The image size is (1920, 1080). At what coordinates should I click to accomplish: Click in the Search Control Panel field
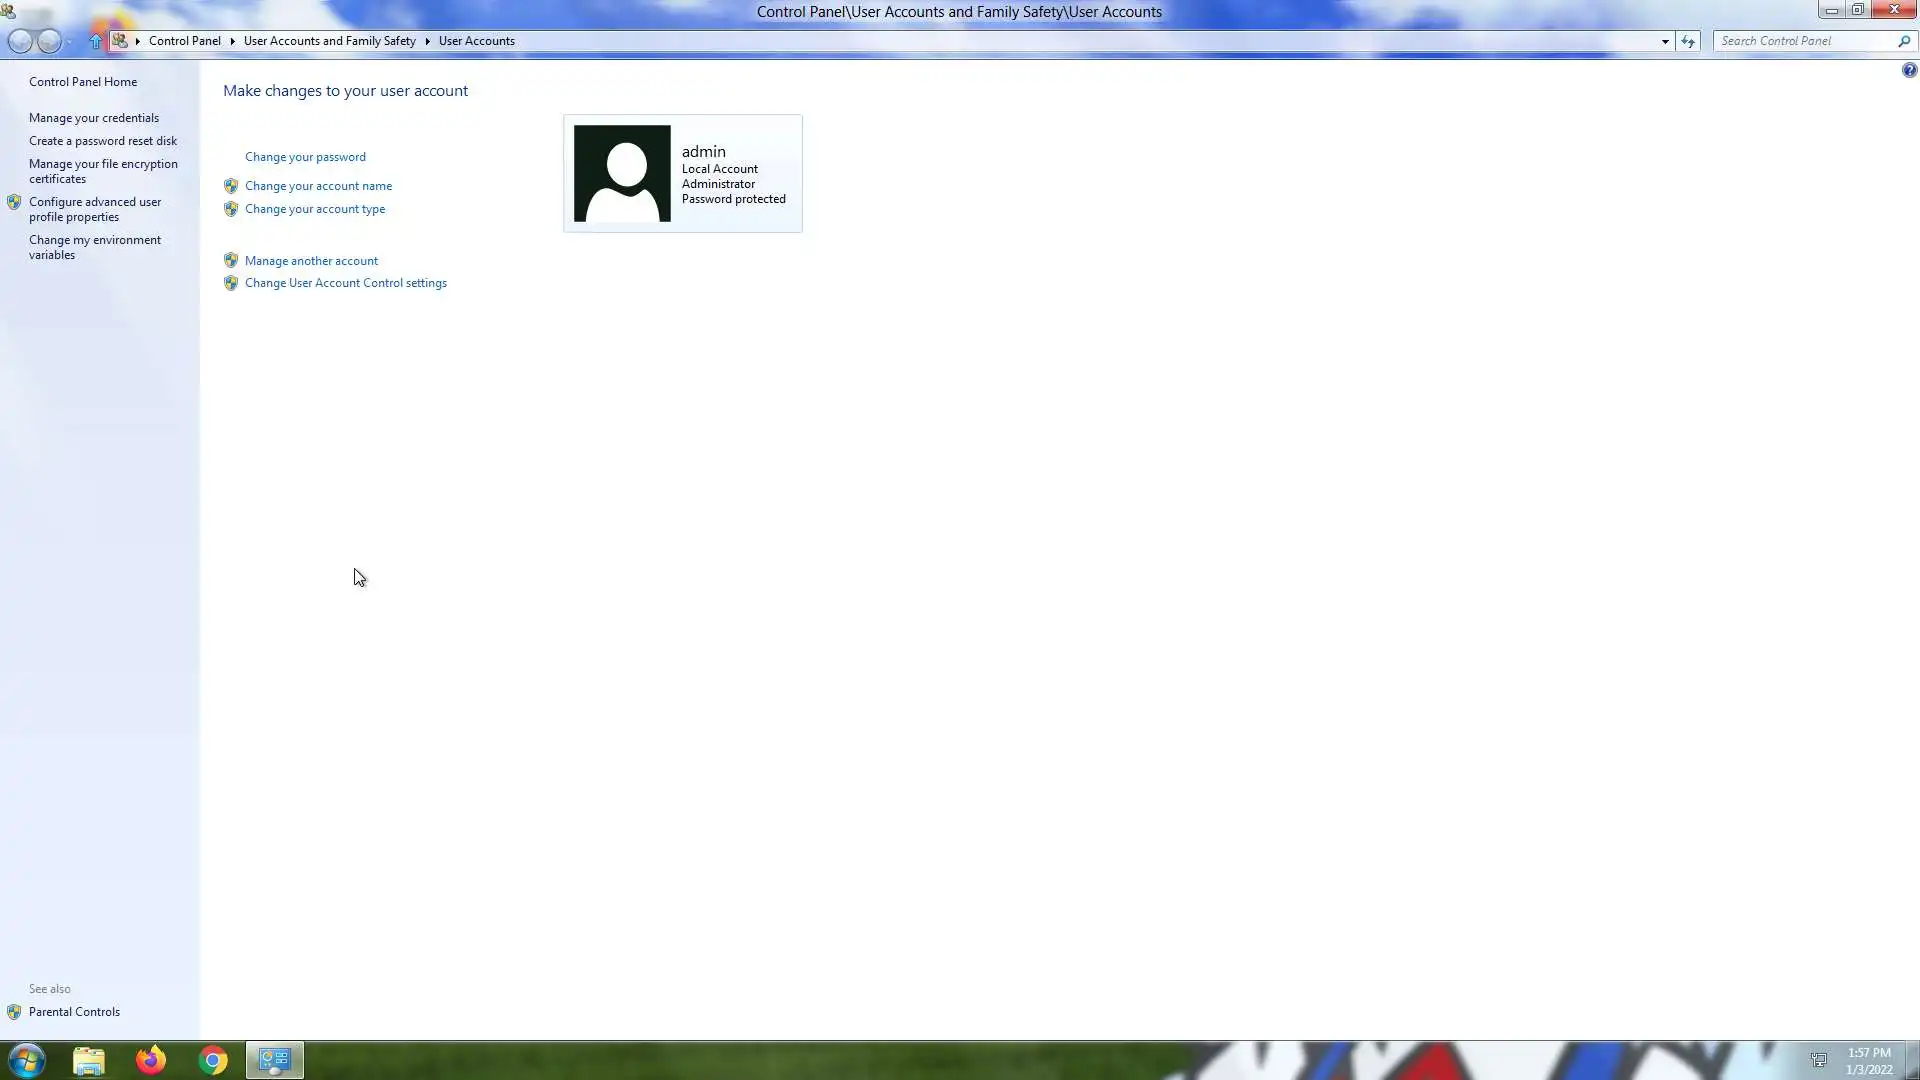click(x=1800, y=41)
